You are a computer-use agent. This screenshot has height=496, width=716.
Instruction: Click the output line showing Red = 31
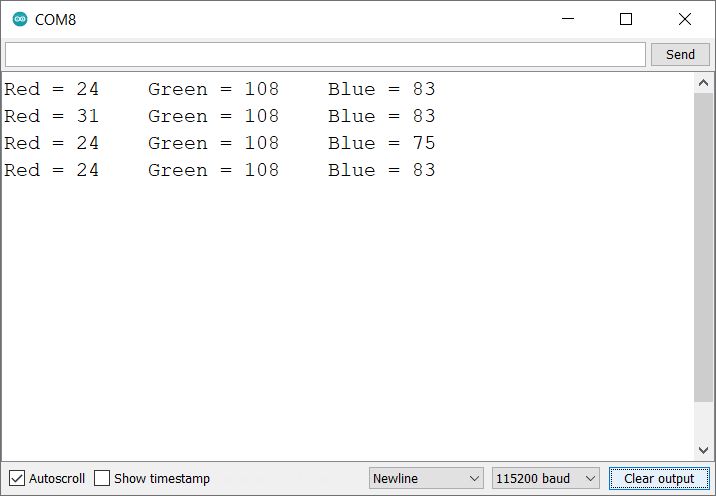click(x=220, y=116)
